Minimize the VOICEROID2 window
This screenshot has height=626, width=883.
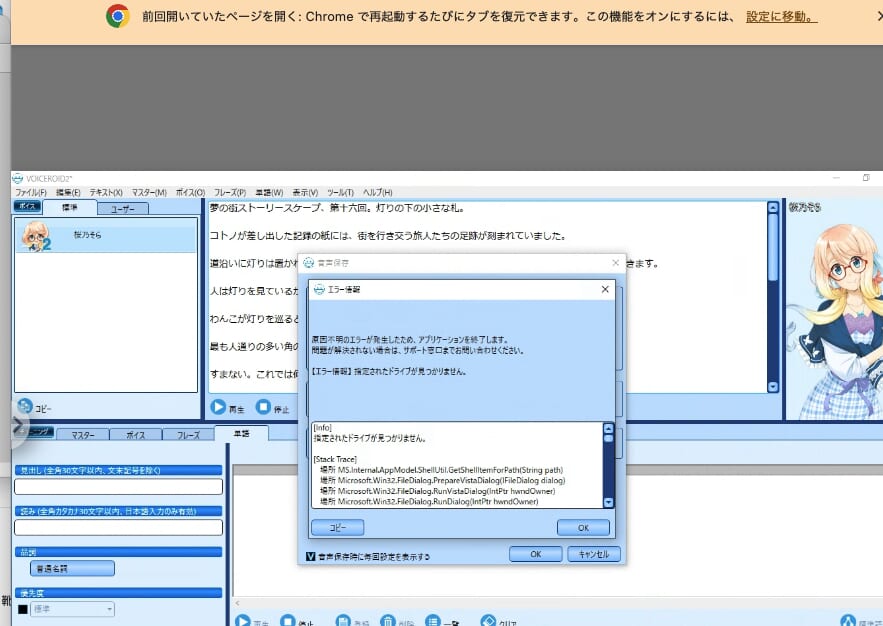click(836, 178)
